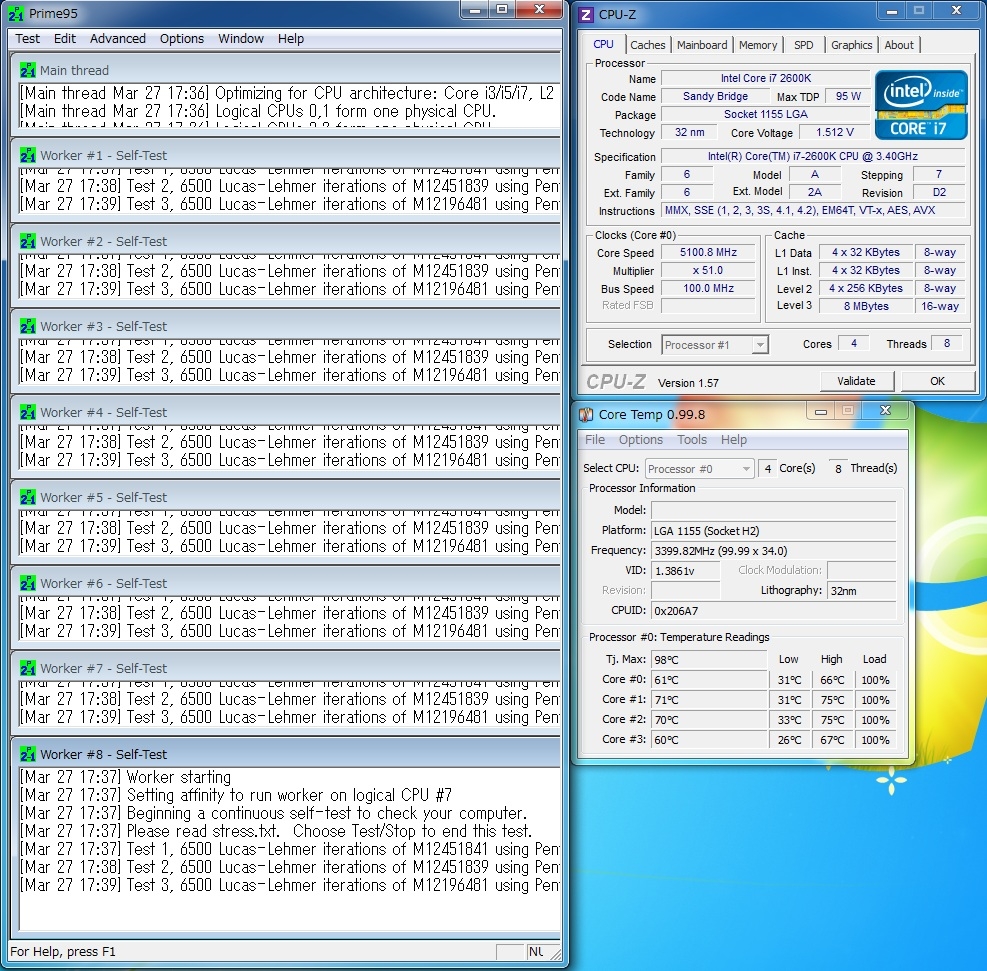
Task: Click the Prime95 status bar Help text
Action: click(63, 951)
